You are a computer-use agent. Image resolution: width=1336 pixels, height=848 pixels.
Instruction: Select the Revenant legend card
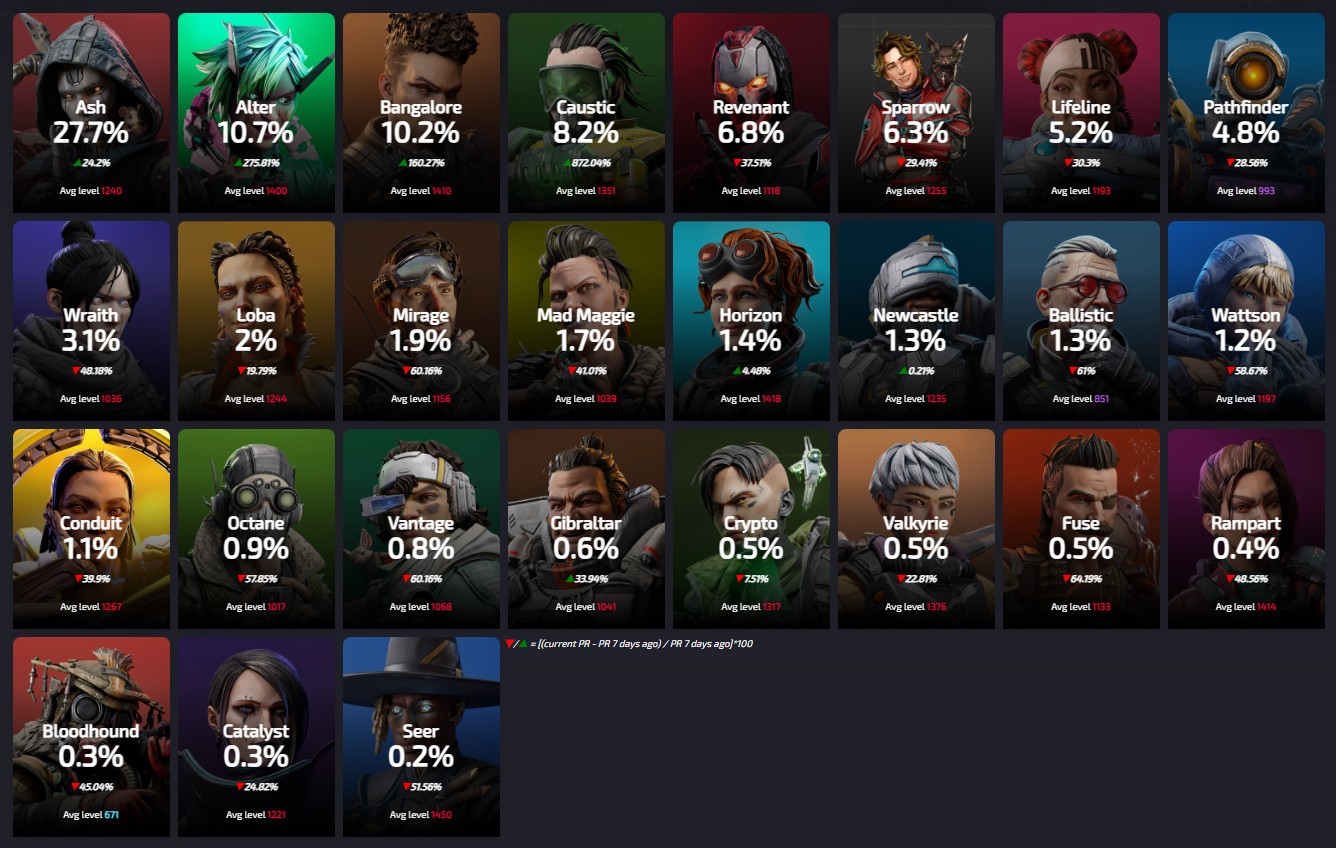(x=751, y=113)
